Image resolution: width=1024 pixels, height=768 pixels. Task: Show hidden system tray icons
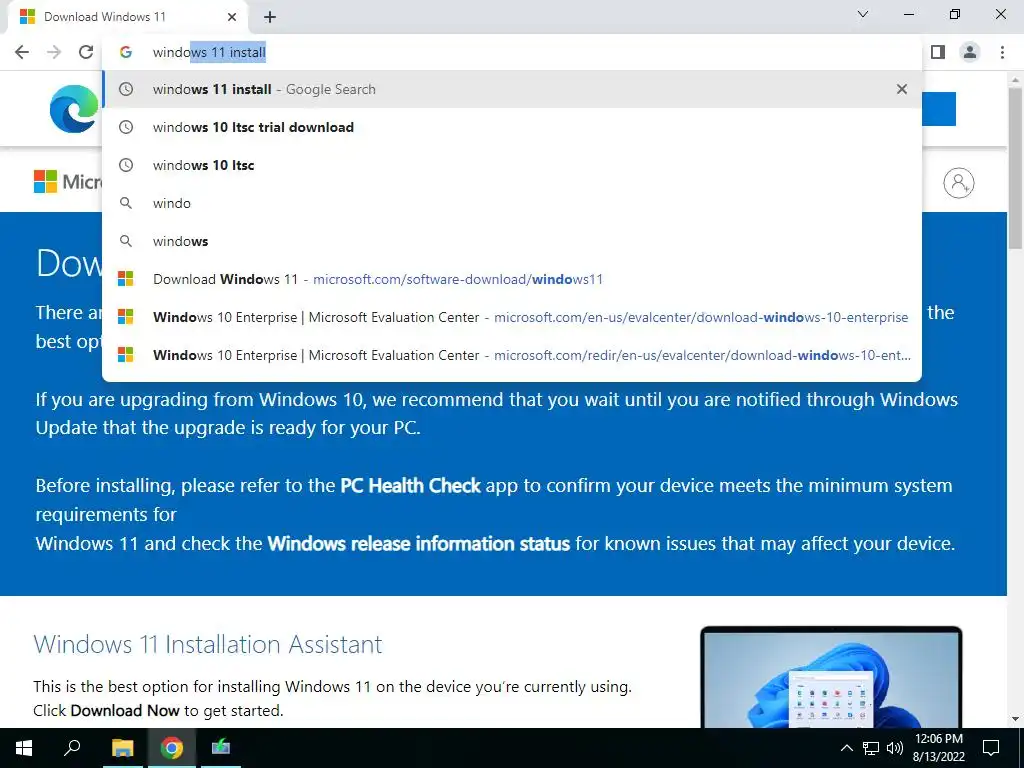(x=846, y=748)
